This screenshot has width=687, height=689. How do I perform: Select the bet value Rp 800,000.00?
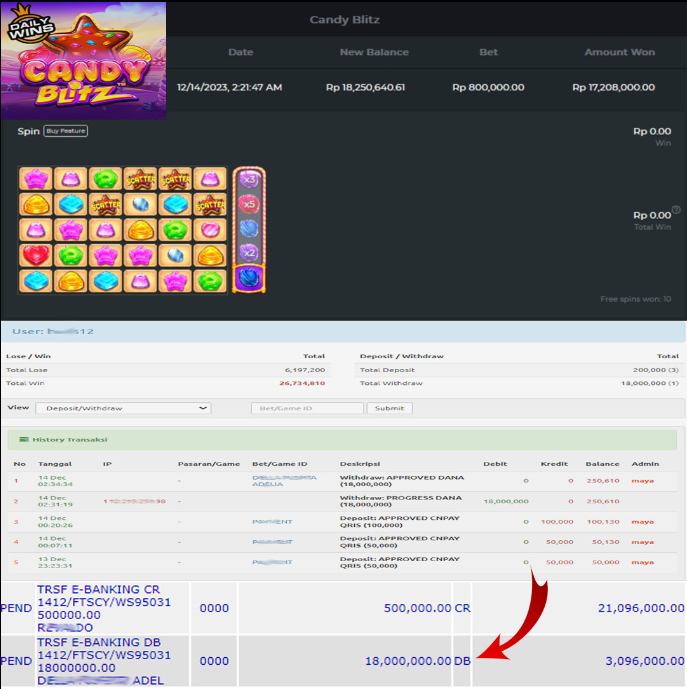click(488, 87)
